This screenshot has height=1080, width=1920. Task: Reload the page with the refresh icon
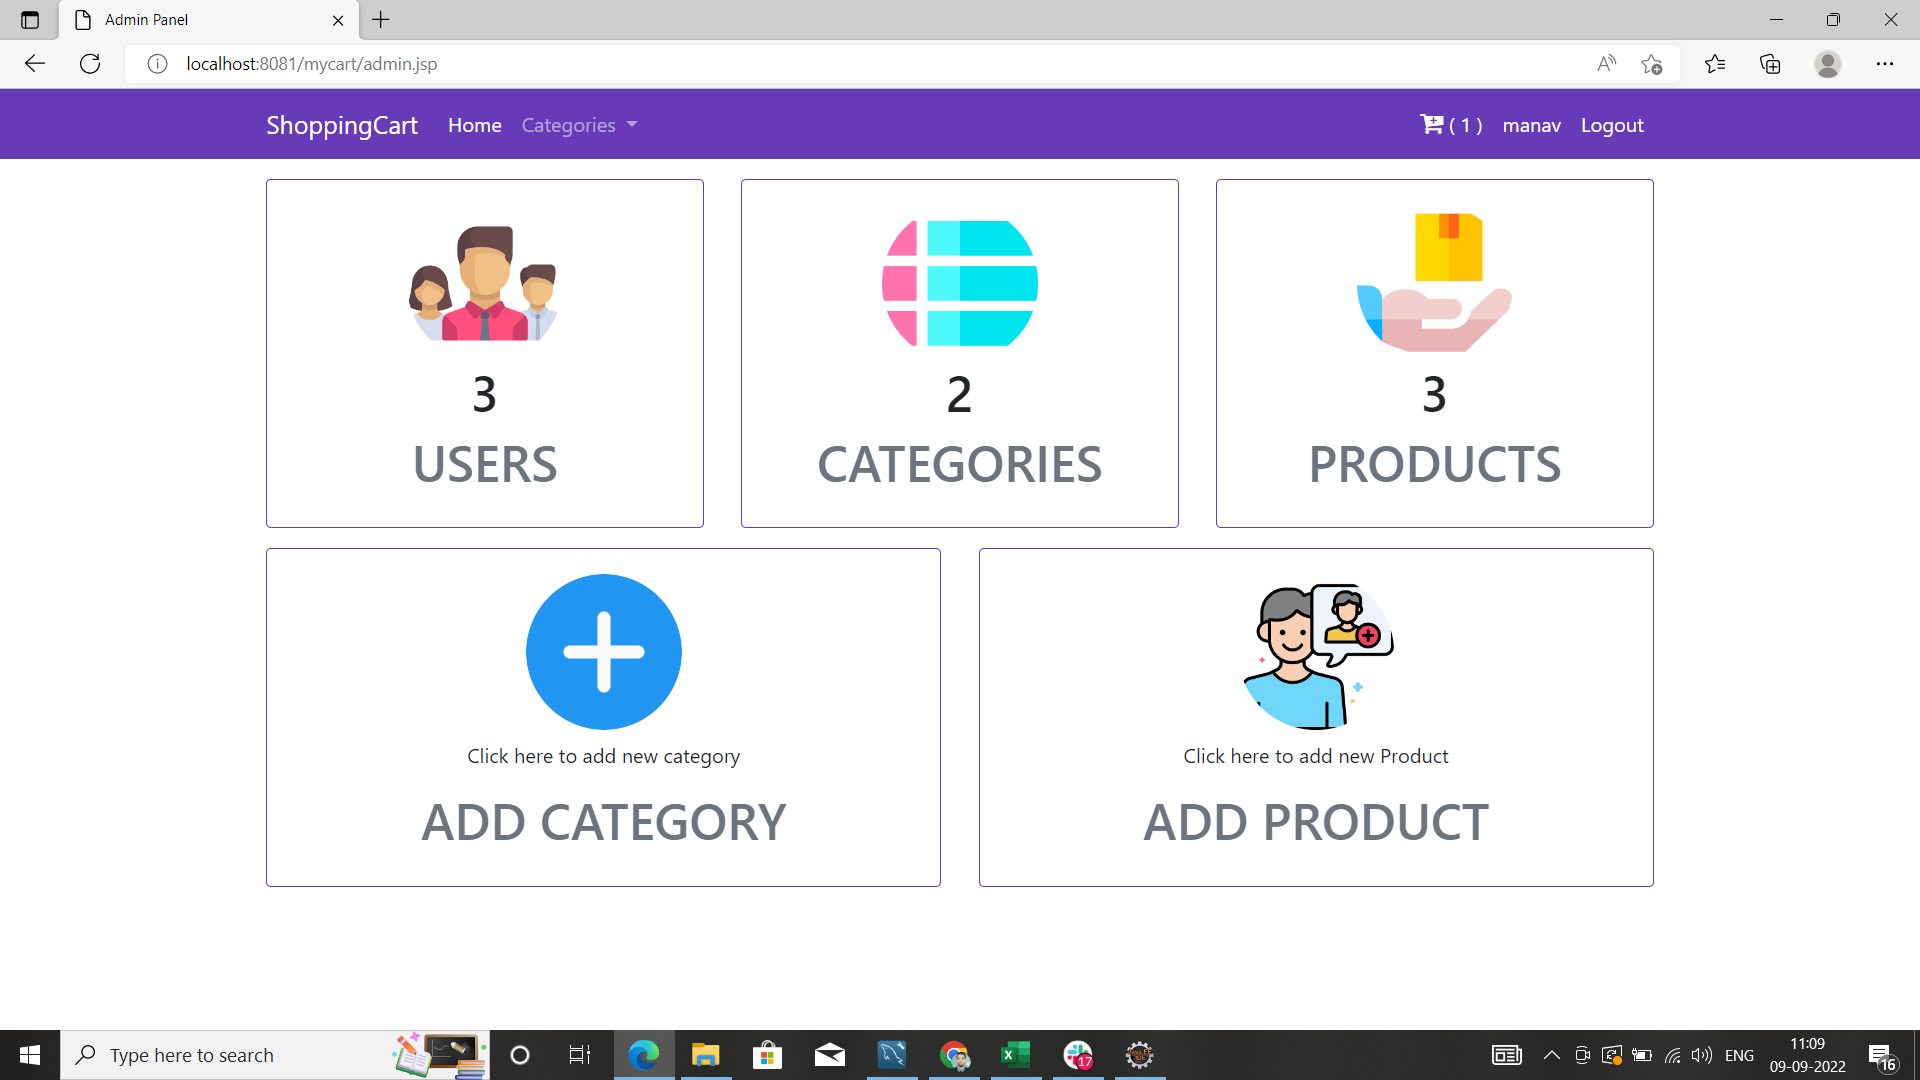[90, 63]
